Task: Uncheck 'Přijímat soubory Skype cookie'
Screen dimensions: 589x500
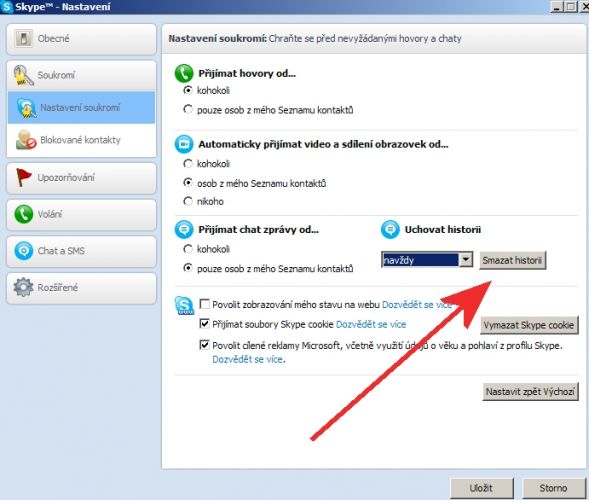Action: (x=204, y=323)
